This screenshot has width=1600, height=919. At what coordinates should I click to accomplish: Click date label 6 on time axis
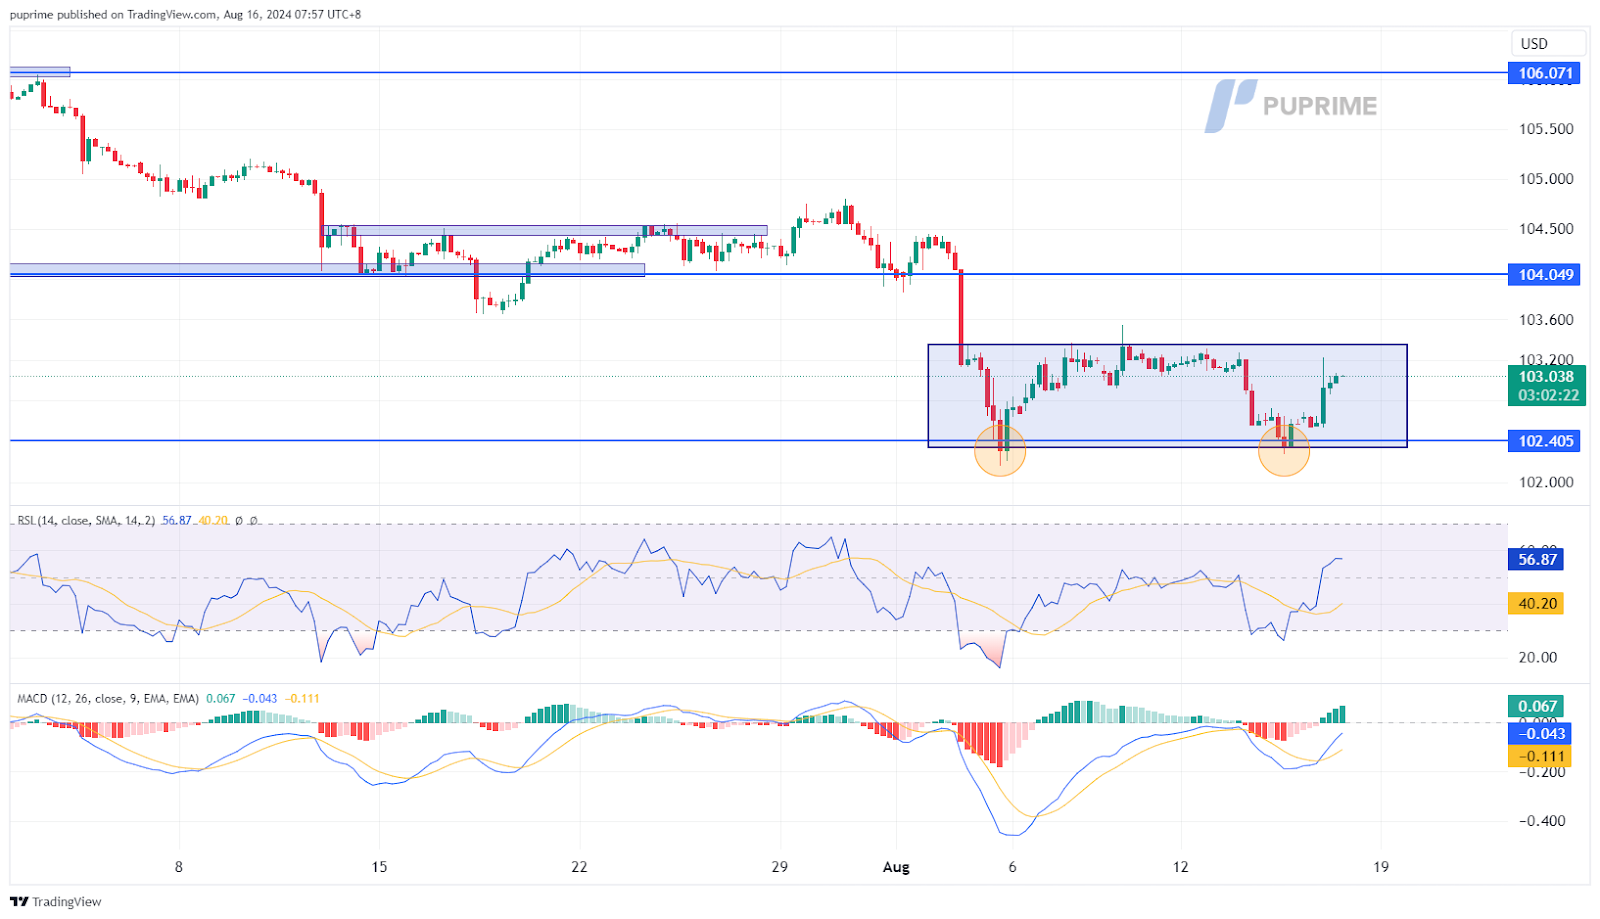pos(1012,867)
